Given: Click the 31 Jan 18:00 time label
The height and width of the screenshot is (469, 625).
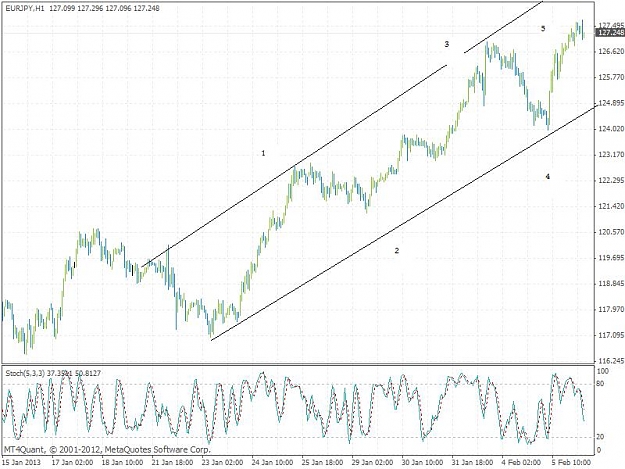Looking at the screenshot, I should (x=472, y=463).
